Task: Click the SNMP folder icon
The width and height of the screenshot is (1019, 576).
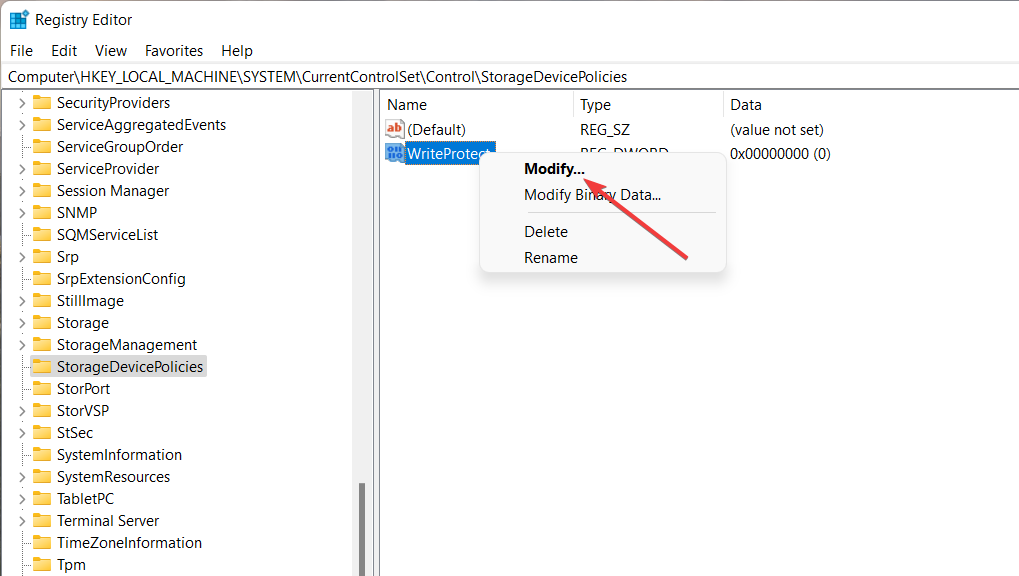Action: pos(42,213)
